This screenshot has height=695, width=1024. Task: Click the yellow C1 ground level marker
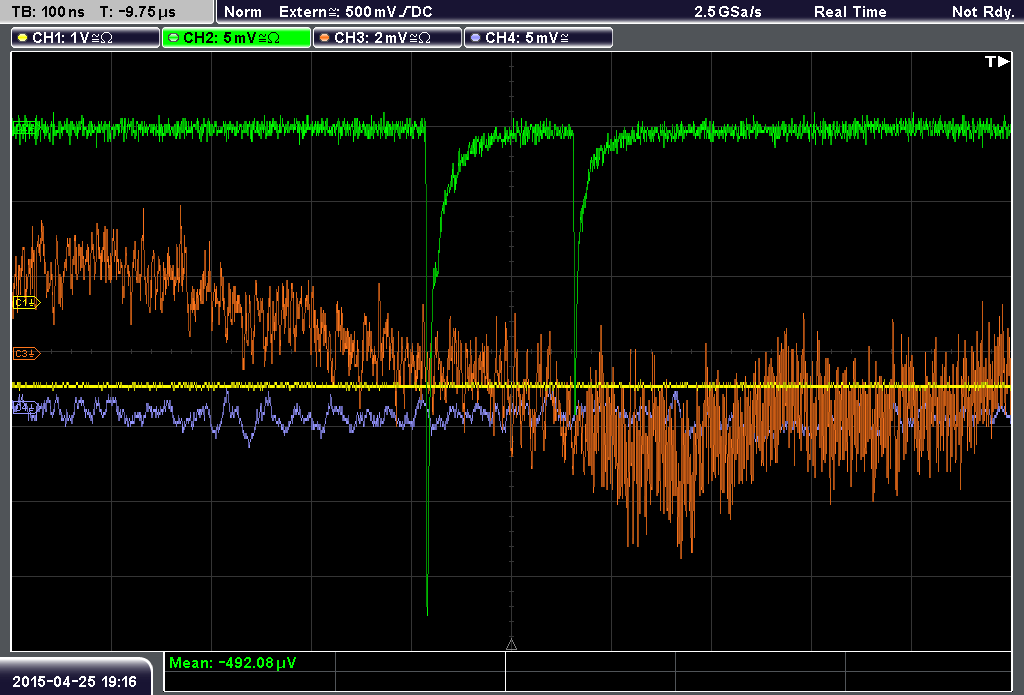[27, 302]
